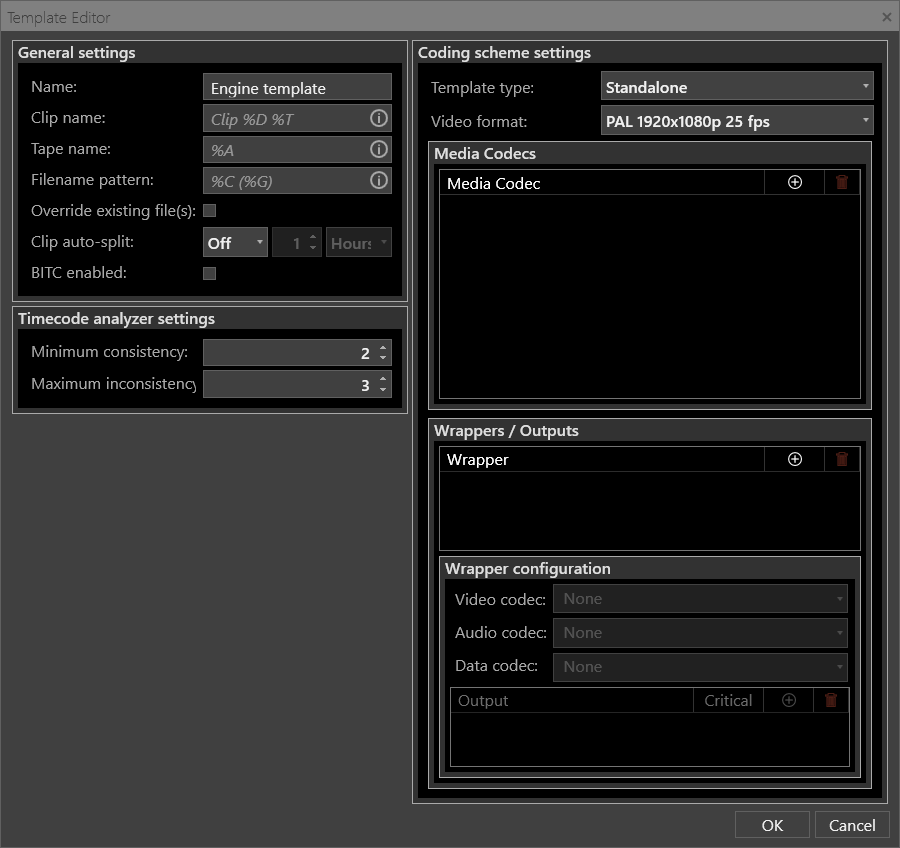
Task: Click the Critical column header
Action: [x=728, y=700]
